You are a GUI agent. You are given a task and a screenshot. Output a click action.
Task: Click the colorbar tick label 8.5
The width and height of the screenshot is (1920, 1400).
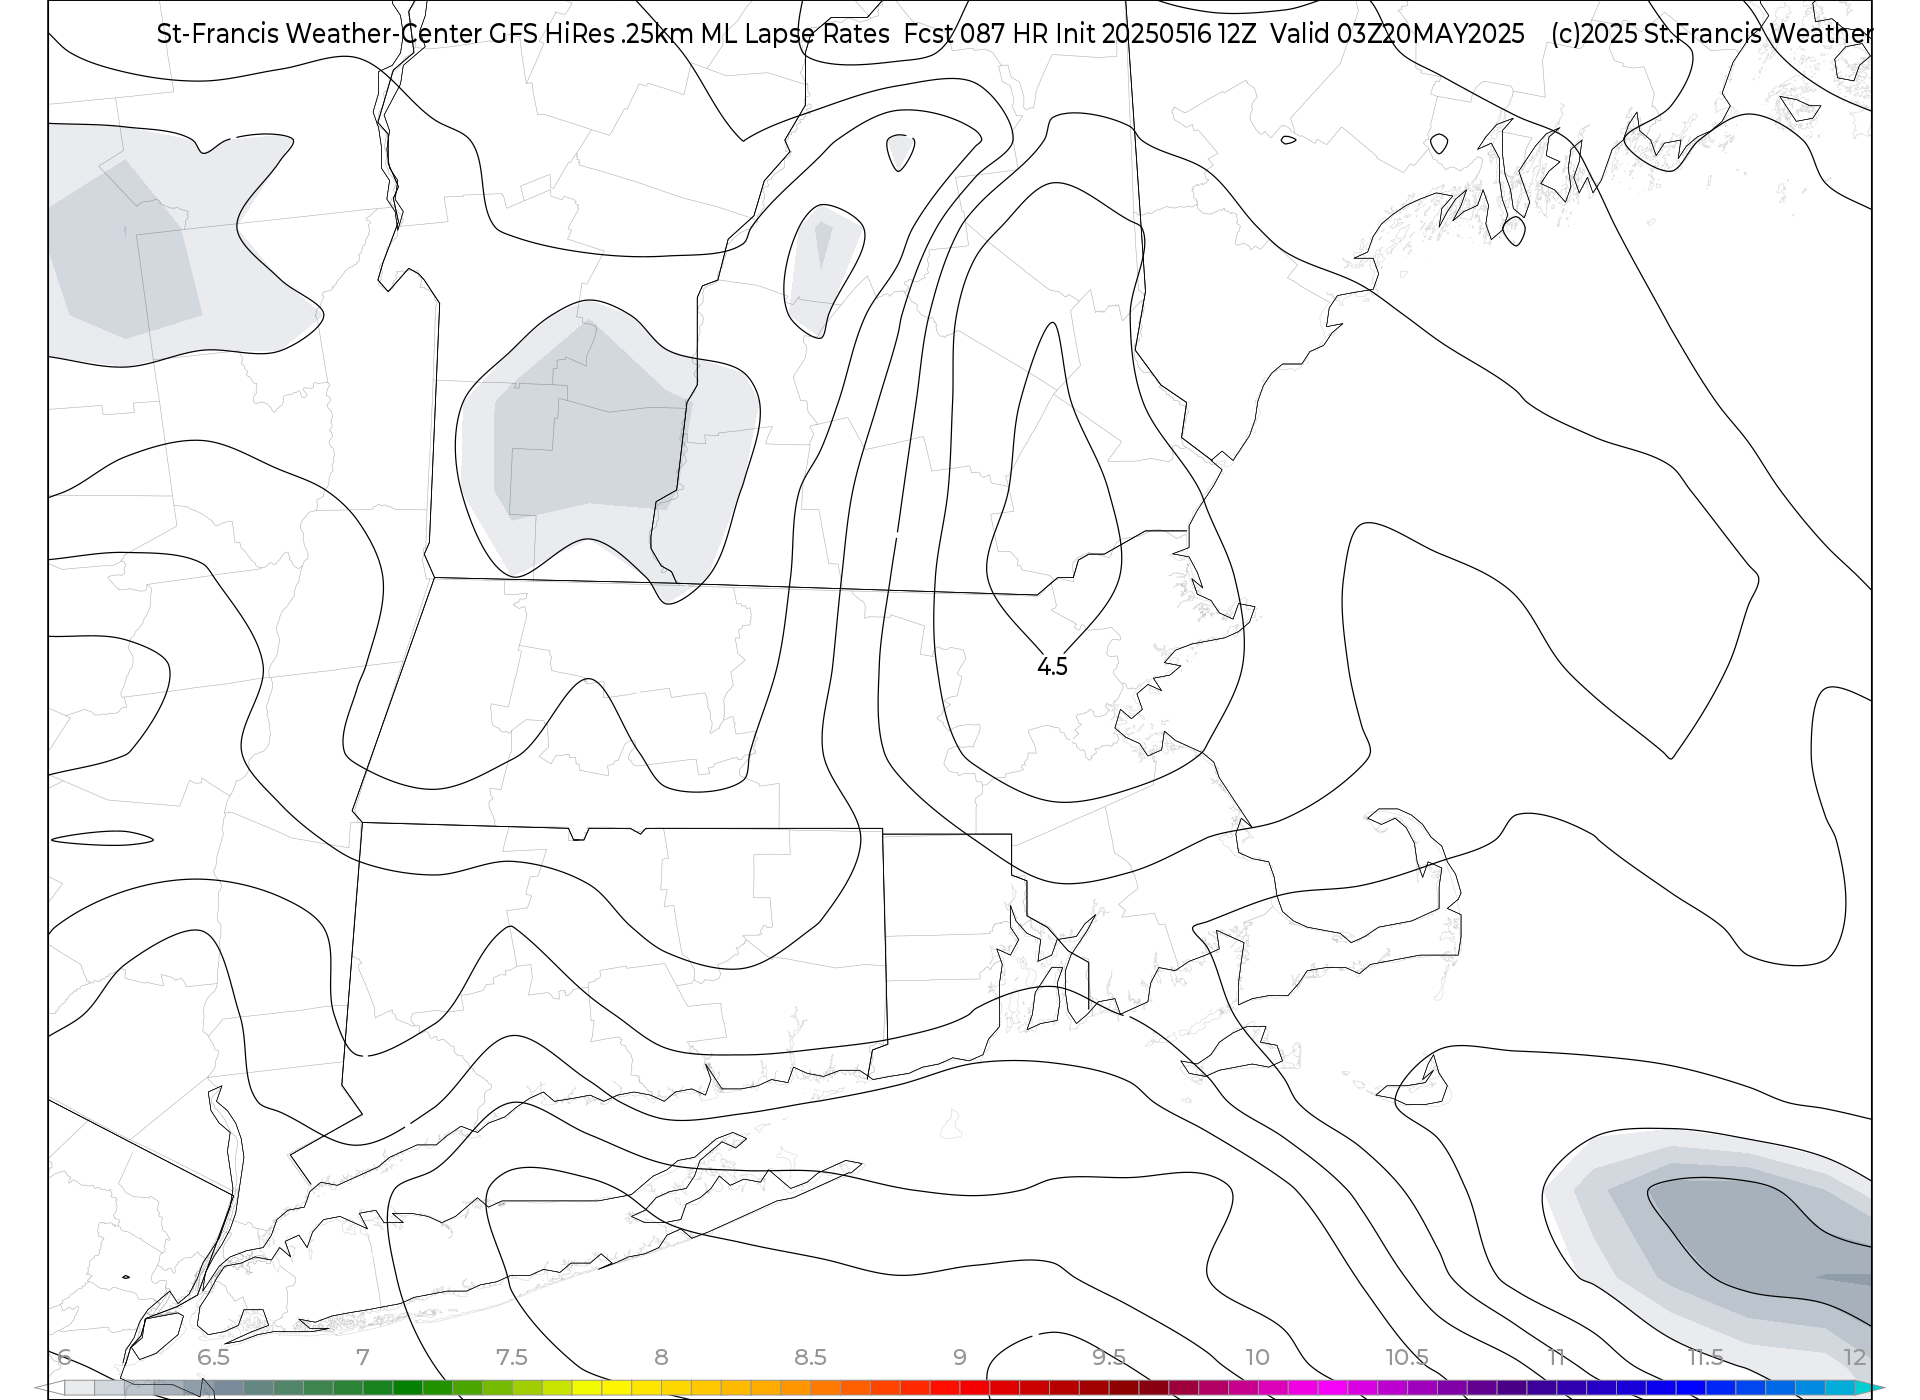tap(810, 1357)
